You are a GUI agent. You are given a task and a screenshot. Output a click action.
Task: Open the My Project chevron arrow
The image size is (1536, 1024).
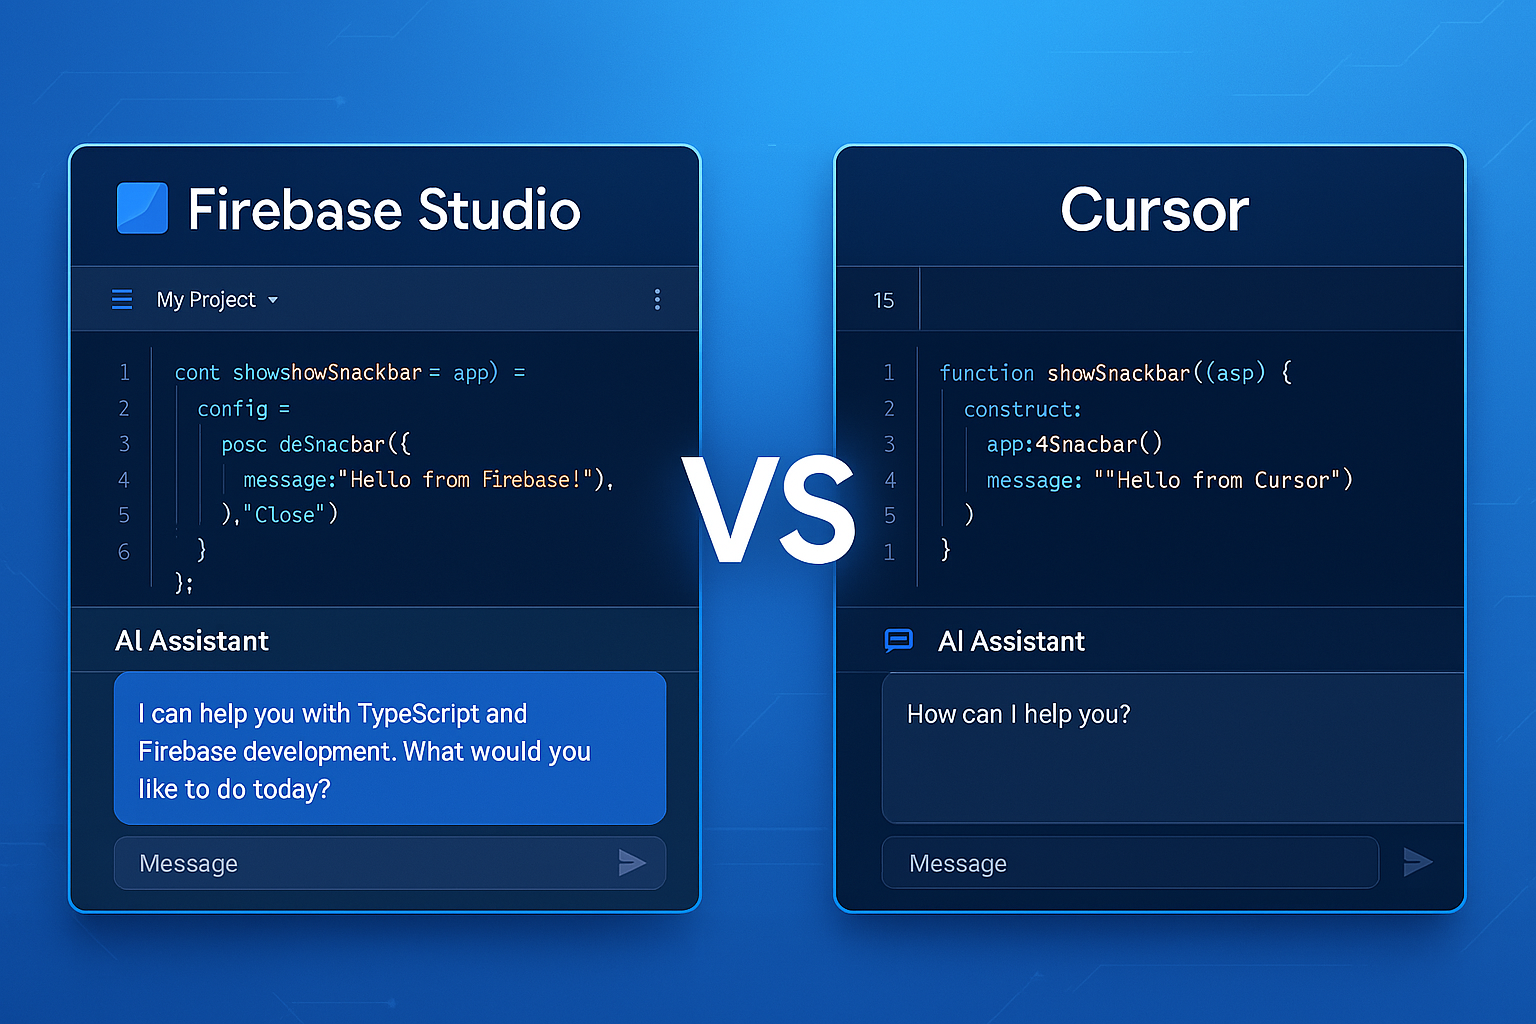point(272,299)
